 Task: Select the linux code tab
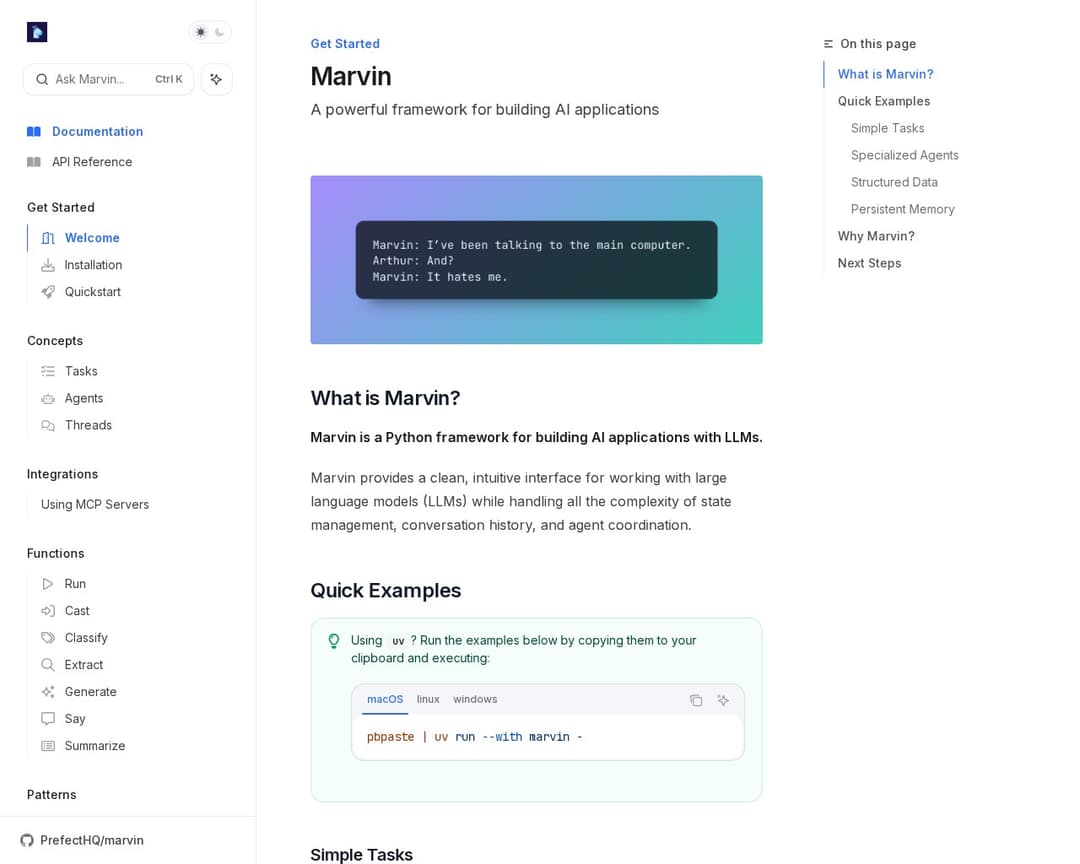428,699
